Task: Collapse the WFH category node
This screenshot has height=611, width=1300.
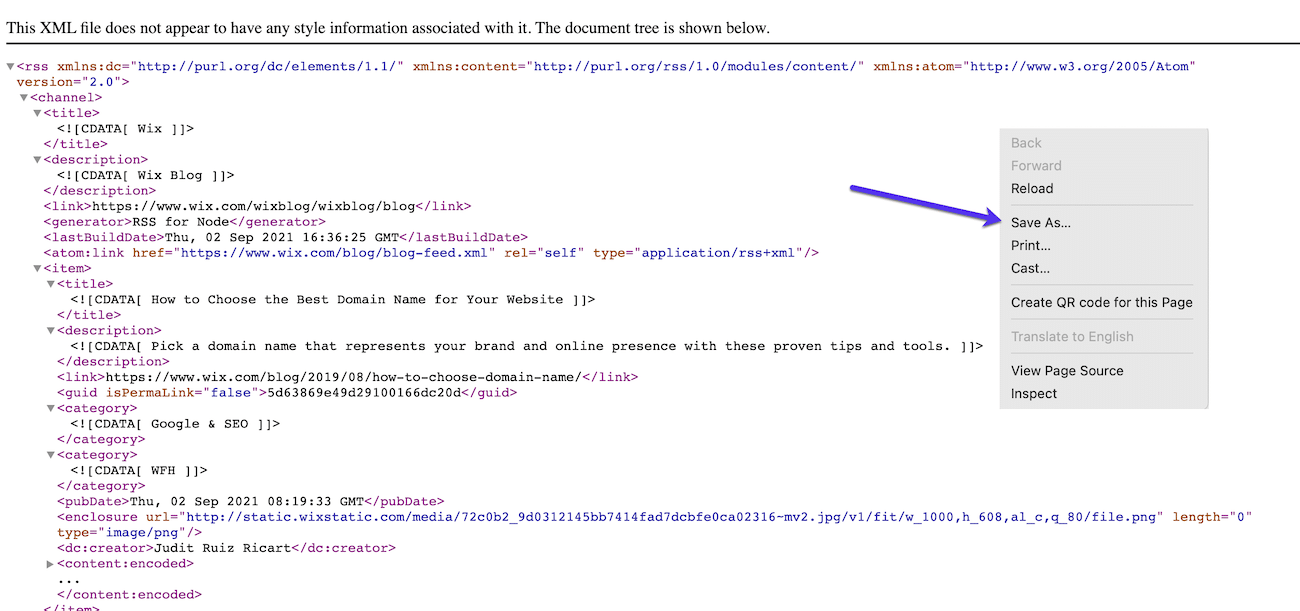Action: point(49,454)
